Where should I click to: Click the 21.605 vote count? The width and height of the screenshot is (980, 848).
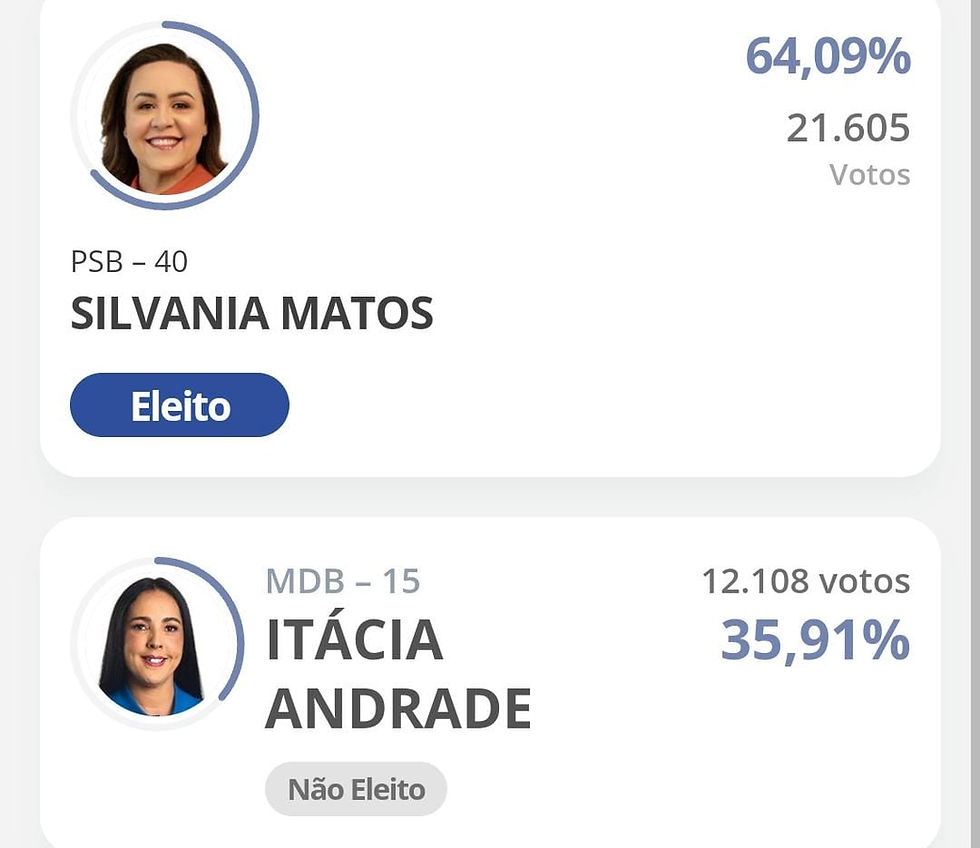point(848,128)
